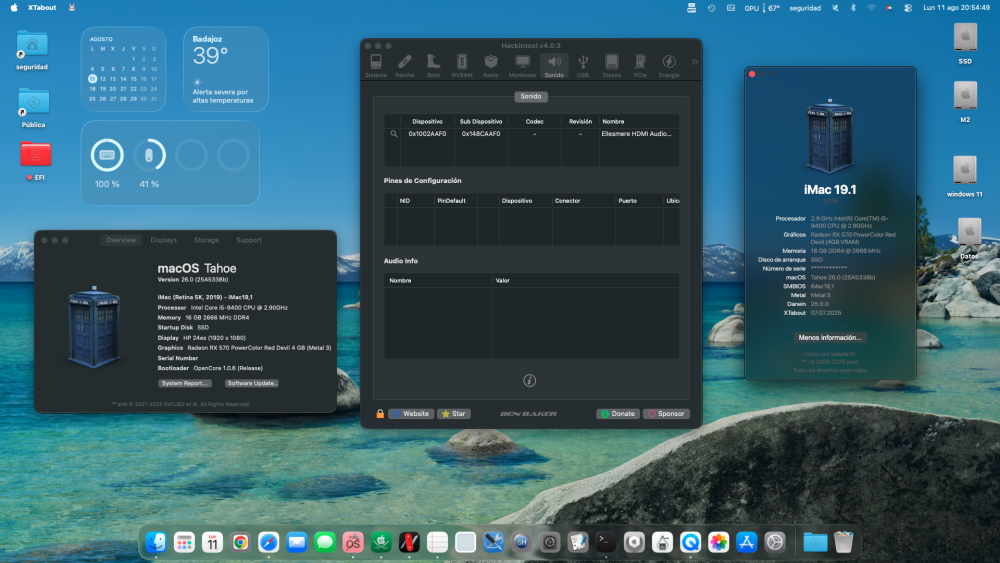The image size is (1000, 563).
Task: Open the USB section in Hackintool
Action: 583,66
